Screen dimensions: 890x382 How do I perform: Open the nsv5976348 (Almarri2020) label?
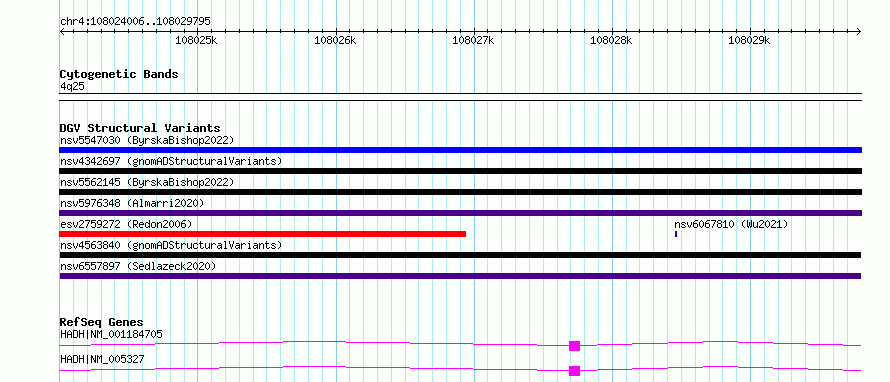click(132, 203)
